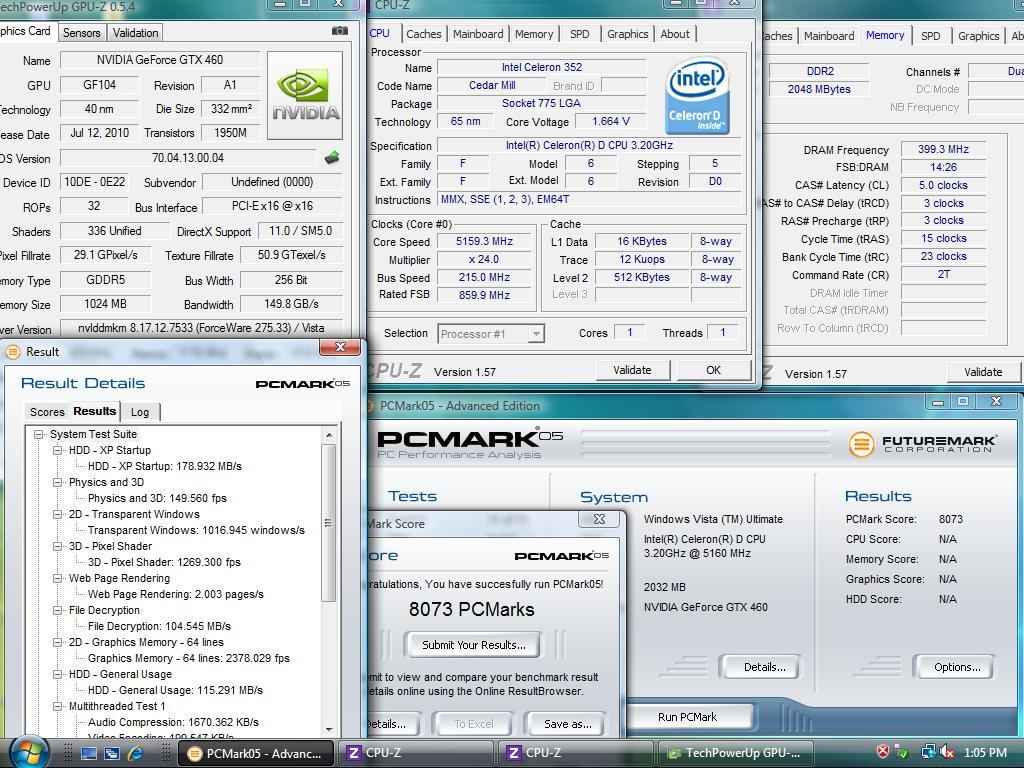Select 'Audio Compression: 1670.362 KB/s' row
The width and height of the screenshot is (1024, 768).
[173, 722]
